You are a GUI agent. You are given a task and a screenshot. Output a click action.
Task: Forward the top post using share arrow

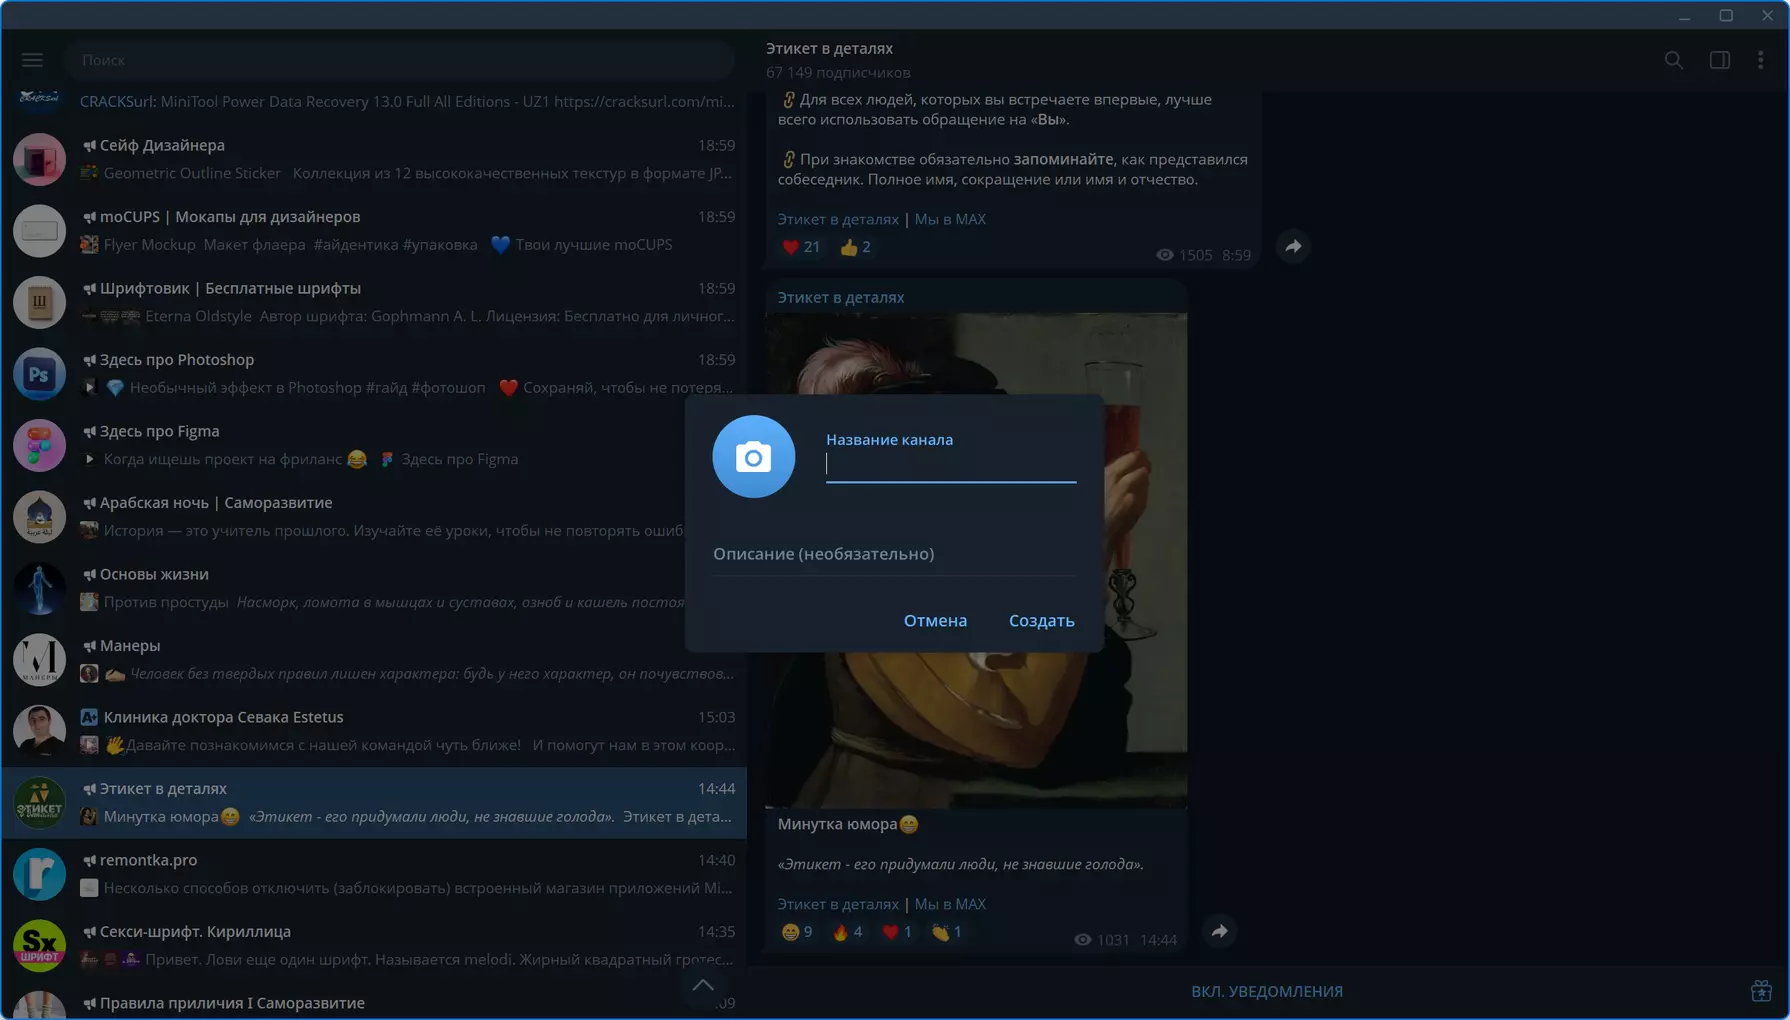pyautogui.click(x=1293, y=246)
